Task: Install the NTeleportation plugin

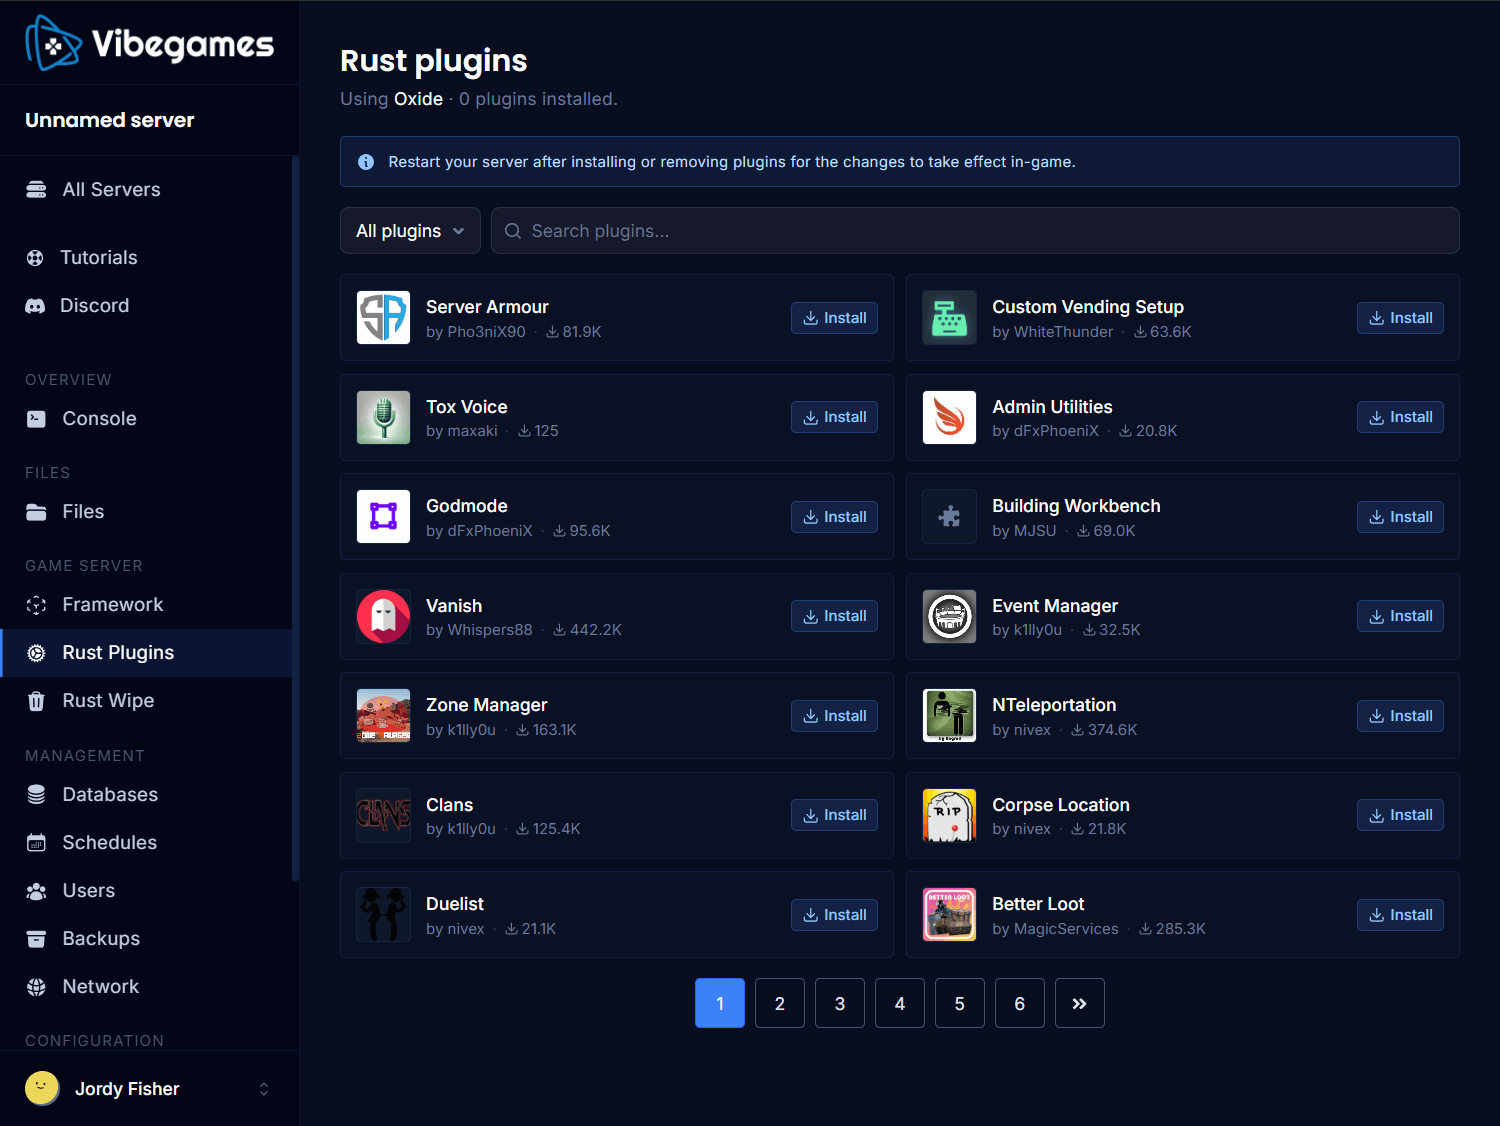Action: [x=1400, y=716]
